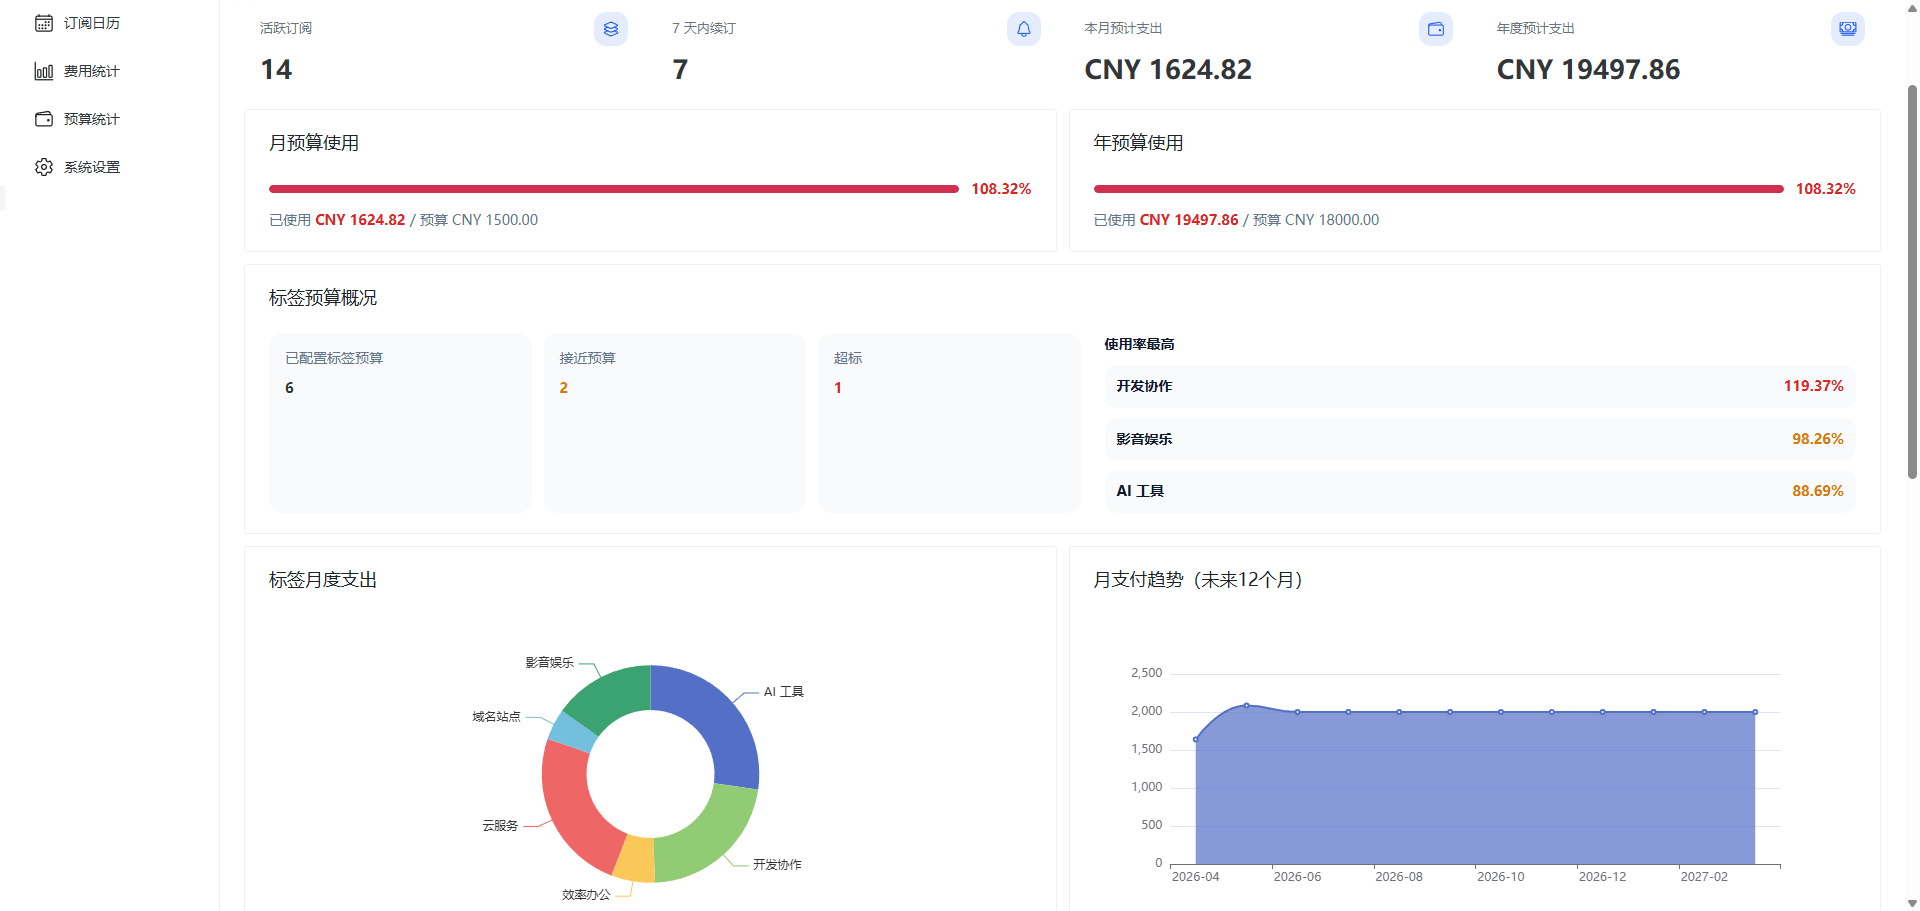Click the active subscription count 14
The height and width of the screenshot is (911, 1920).
[276, 70]
